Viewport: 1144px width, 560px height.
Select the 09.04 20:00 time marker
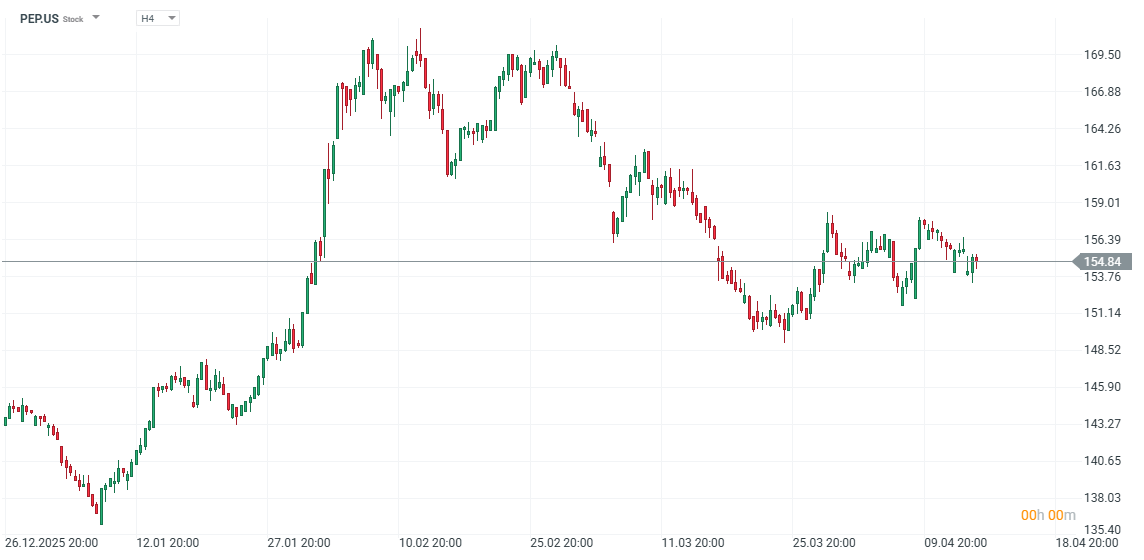click(955, 543)
